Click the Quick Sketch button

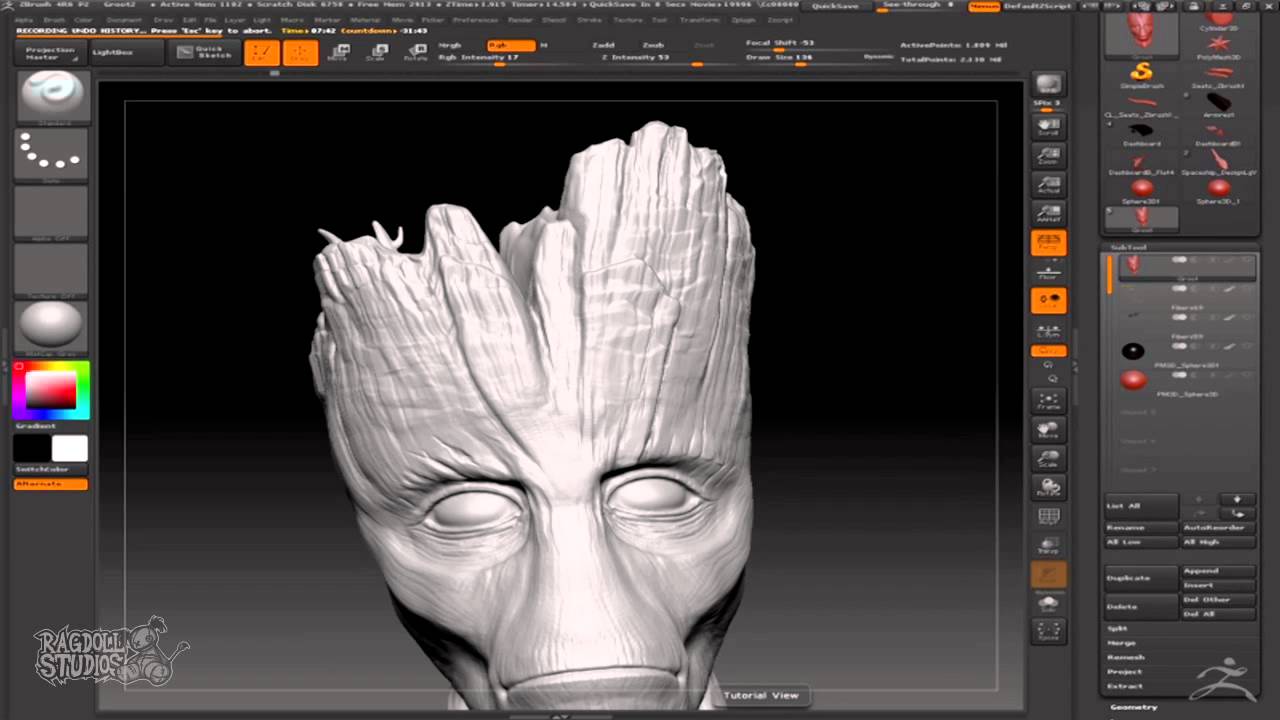204,53
